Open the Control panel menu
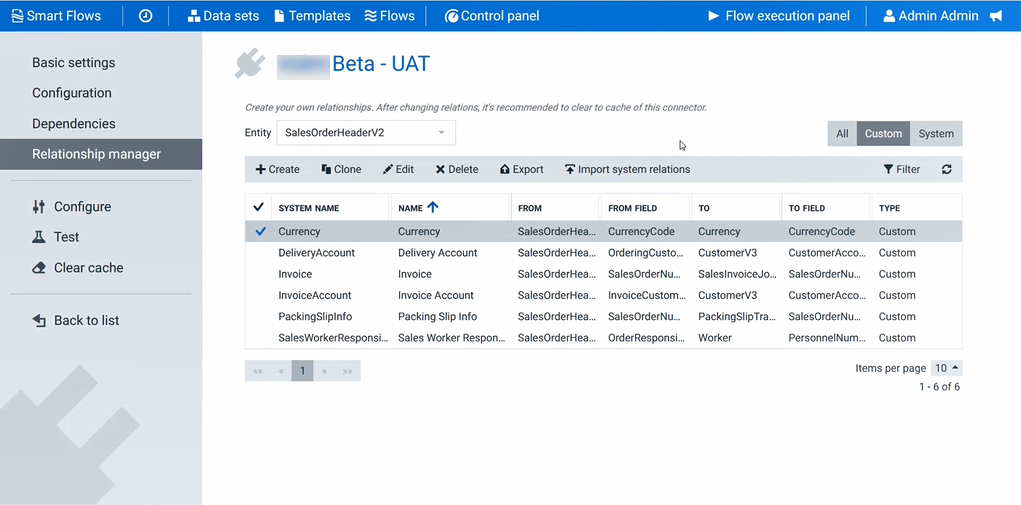The image size is (1021, 505). click(492, 16)
